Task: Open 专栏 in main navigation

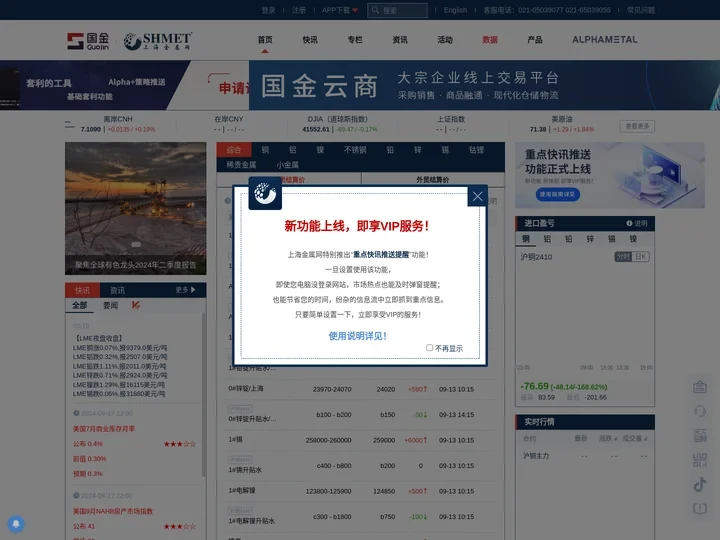Action: pyautogui.click(x=355, y=40)
